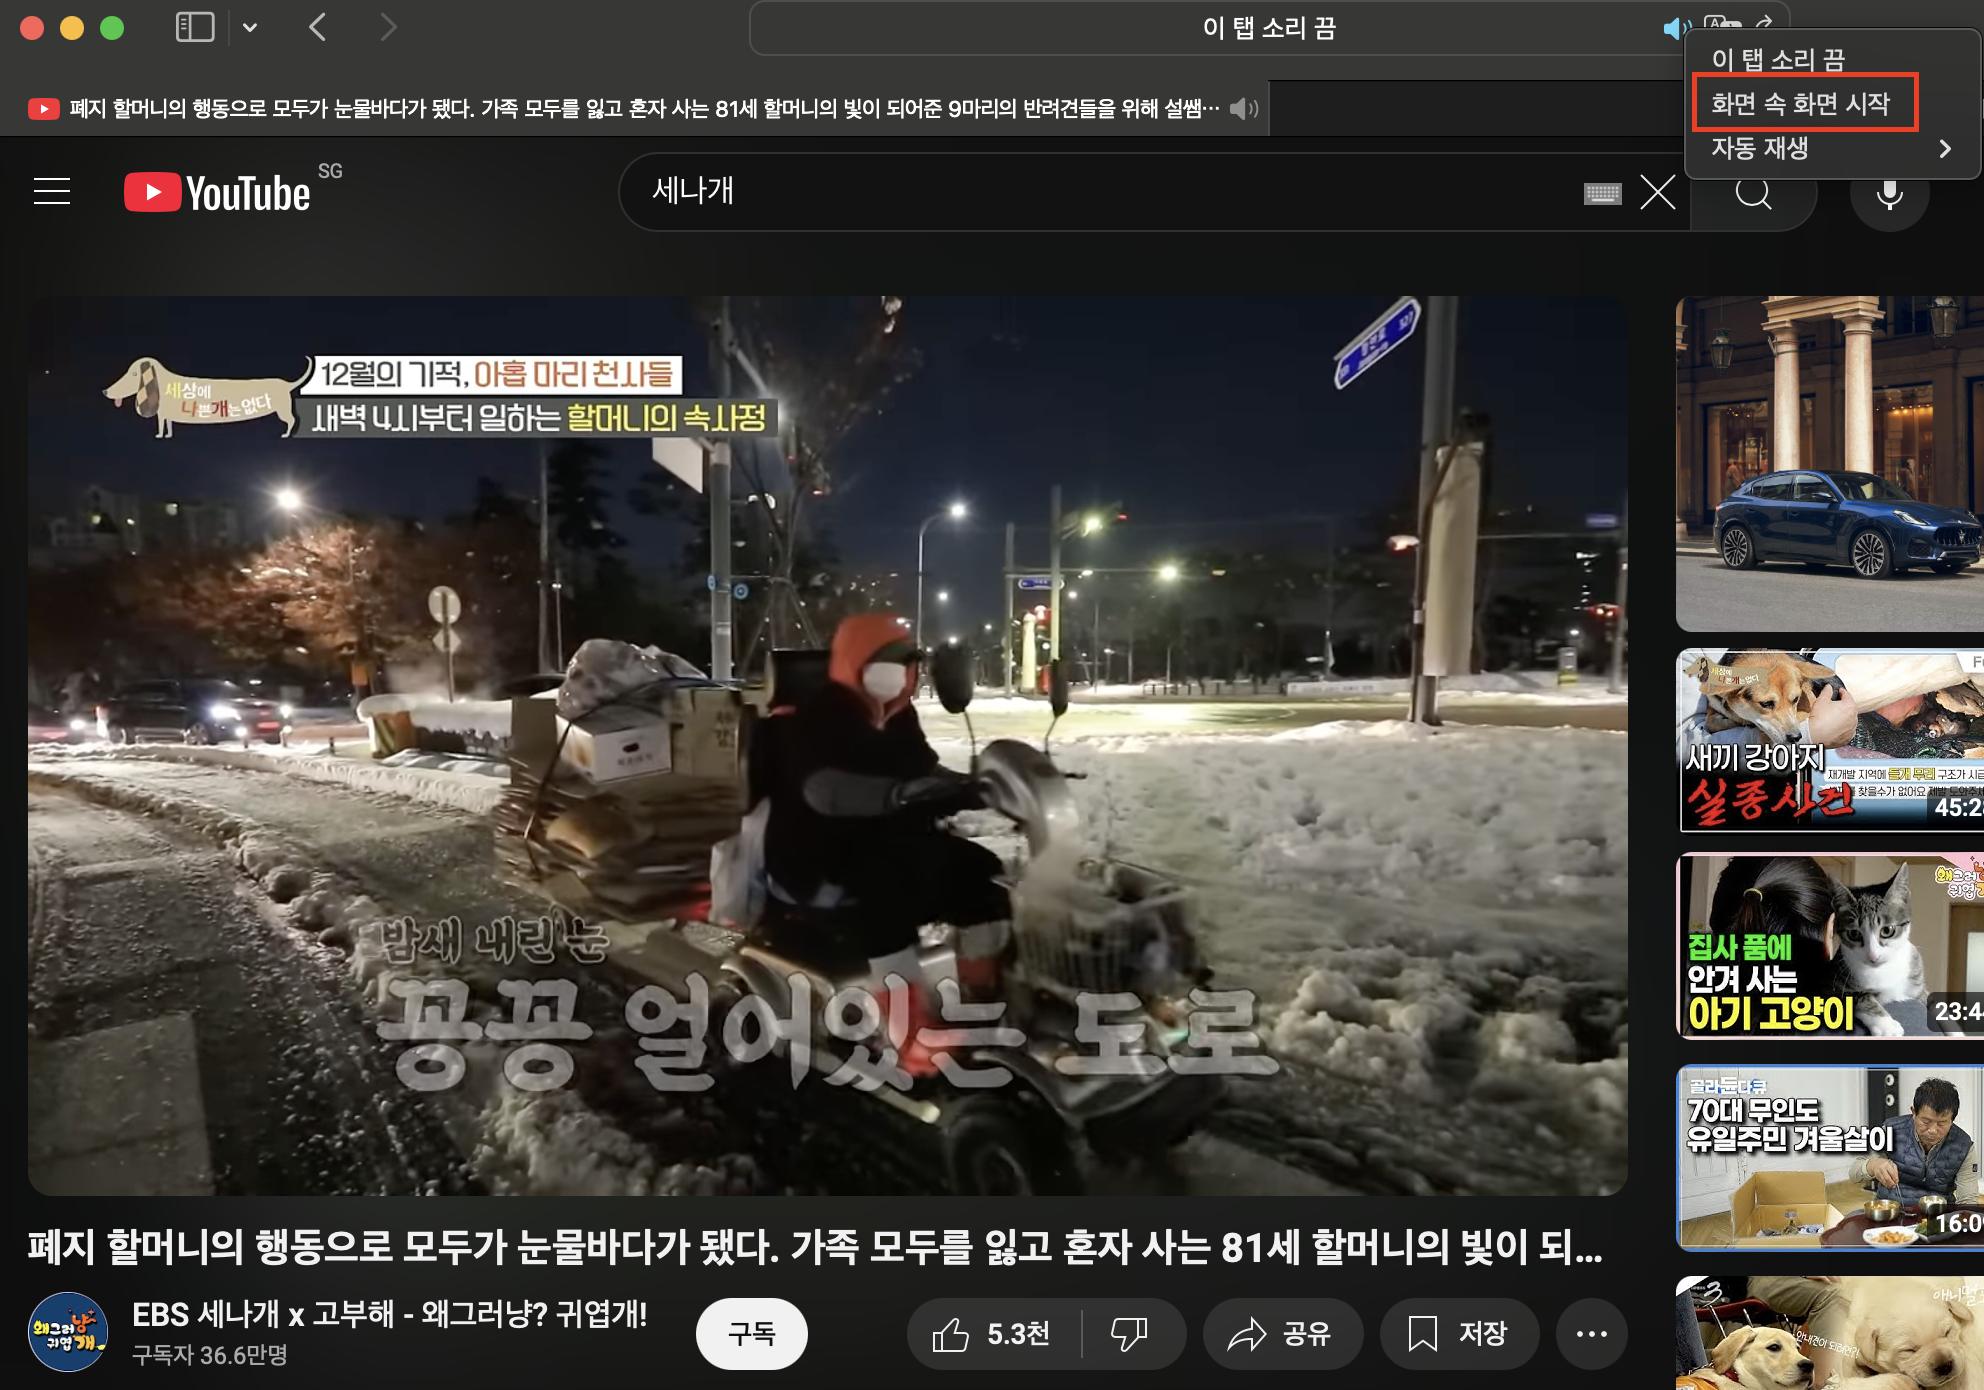Select 화면 속 화면 시작 menu item
This screenshot has height=1390, width=1984.
(1803, 103)
